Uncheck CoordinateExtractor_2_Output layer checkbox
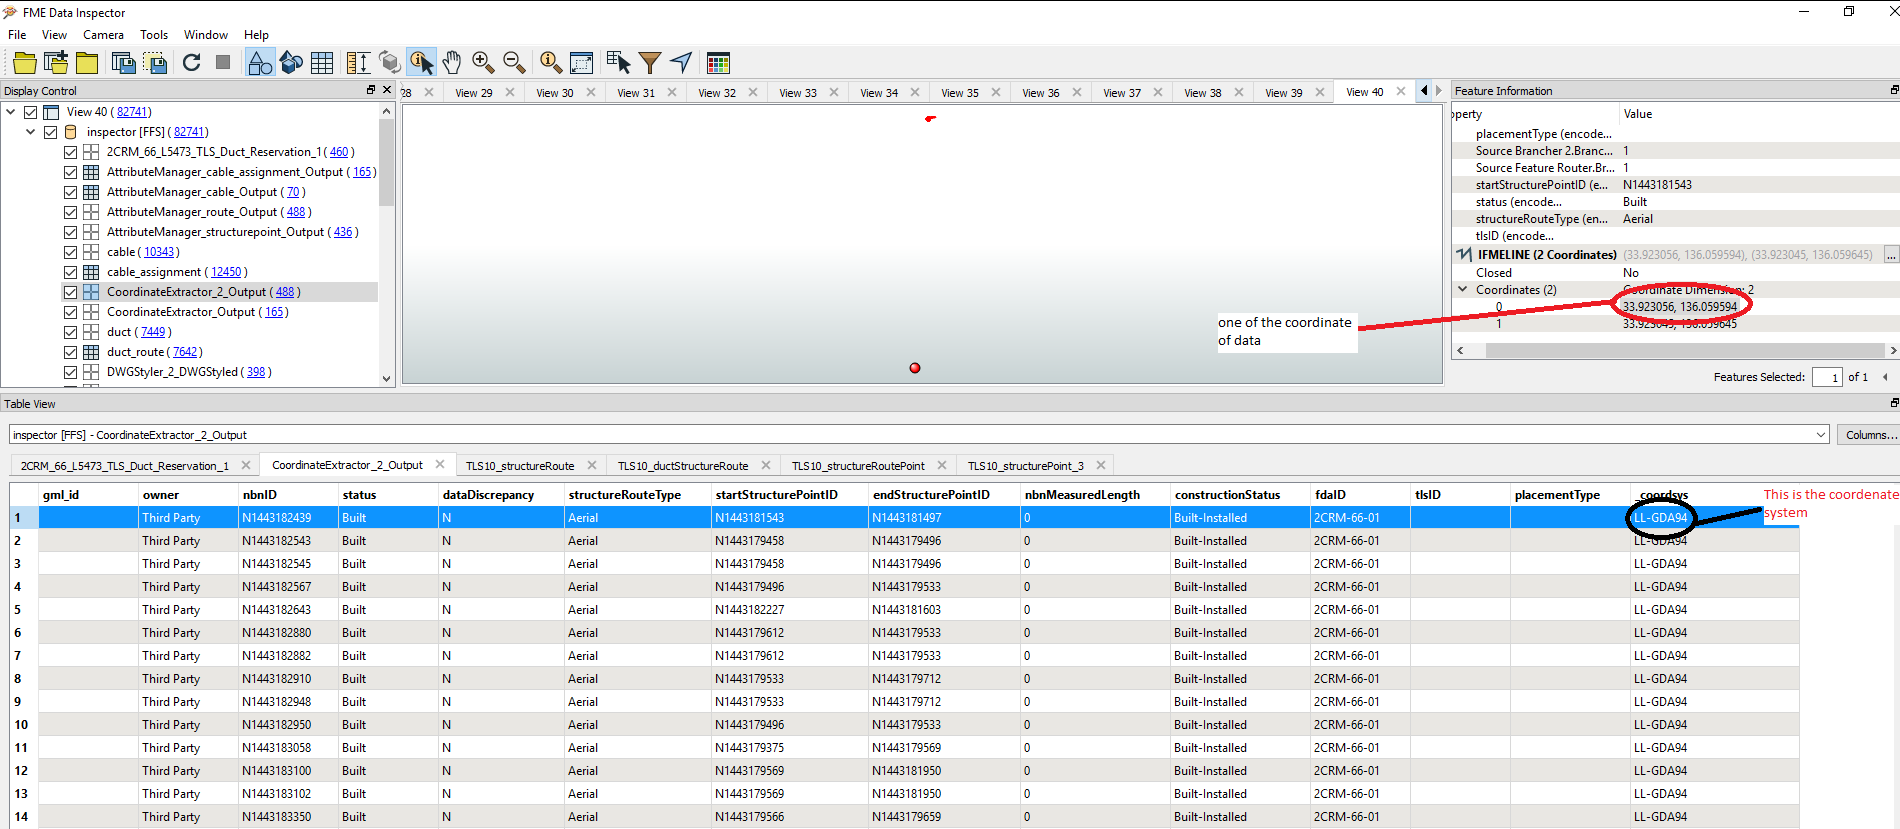Viewport: 1900px width, 829px height. (x=70, y=292)
